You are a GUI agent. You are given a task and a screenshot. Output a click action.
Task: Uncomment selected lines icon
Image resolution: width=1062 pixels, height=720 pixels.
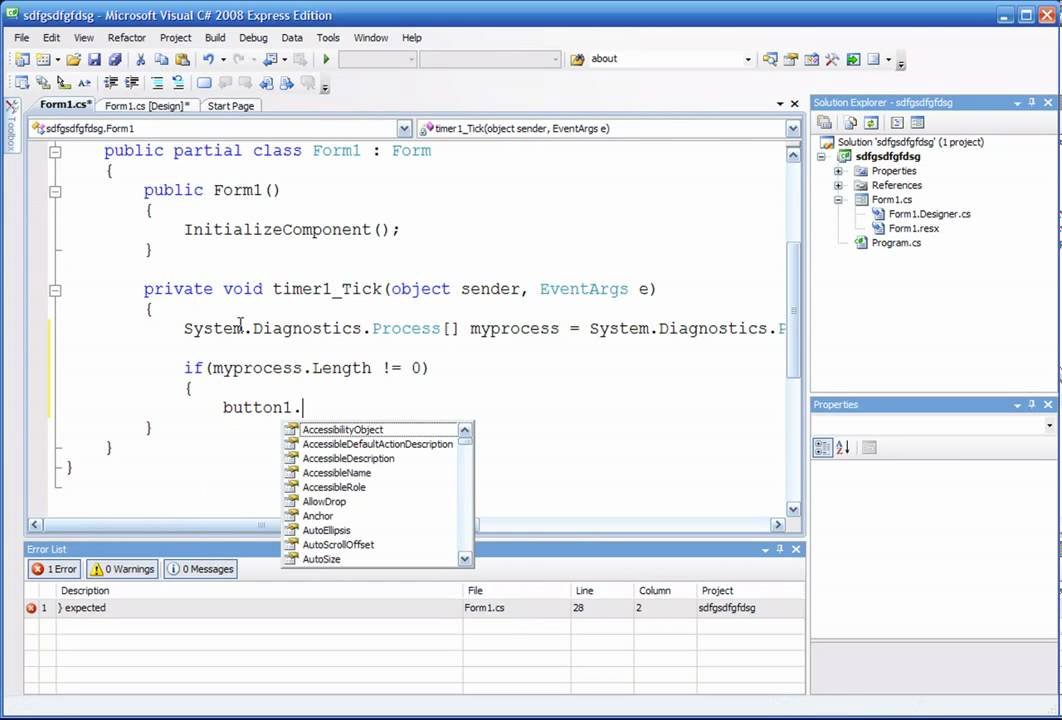[178, 83]
